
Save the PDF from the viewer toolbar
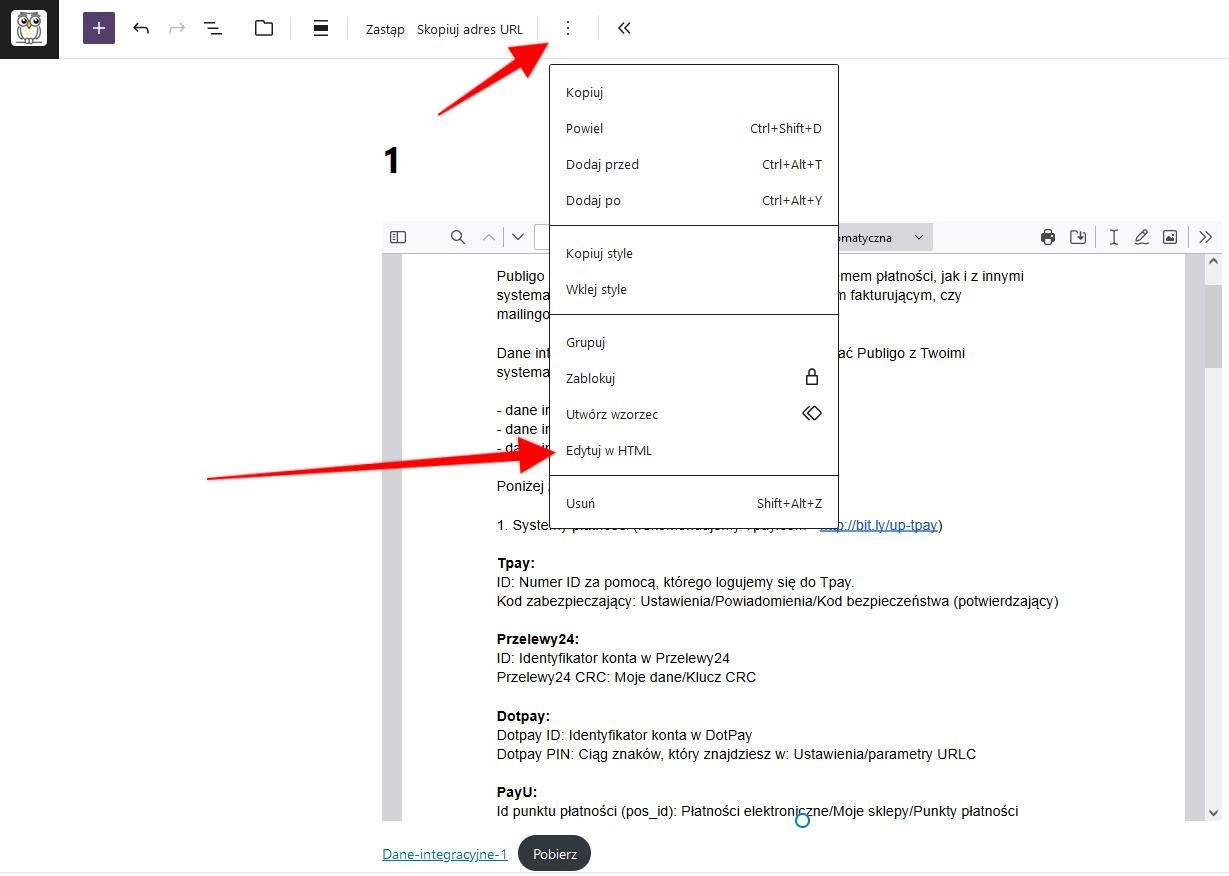pyautogui.click(x=1078, y=237)
